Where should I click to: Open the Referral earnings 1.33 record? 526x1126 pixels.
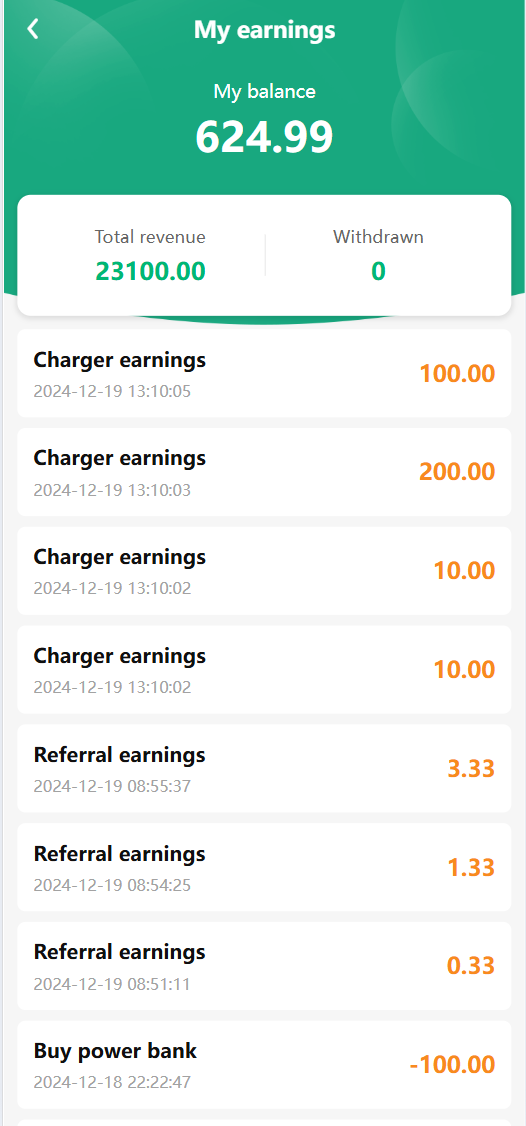pyautogui.click(x=264, y=867)
